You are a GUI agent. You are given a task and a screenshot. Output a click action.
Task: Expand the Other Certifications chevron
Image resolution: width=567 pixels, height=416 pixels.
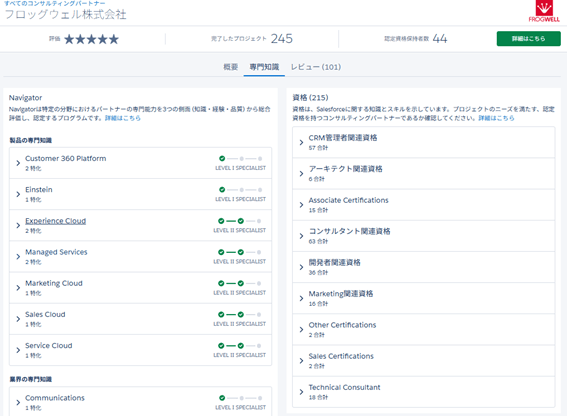pos(301,329)
